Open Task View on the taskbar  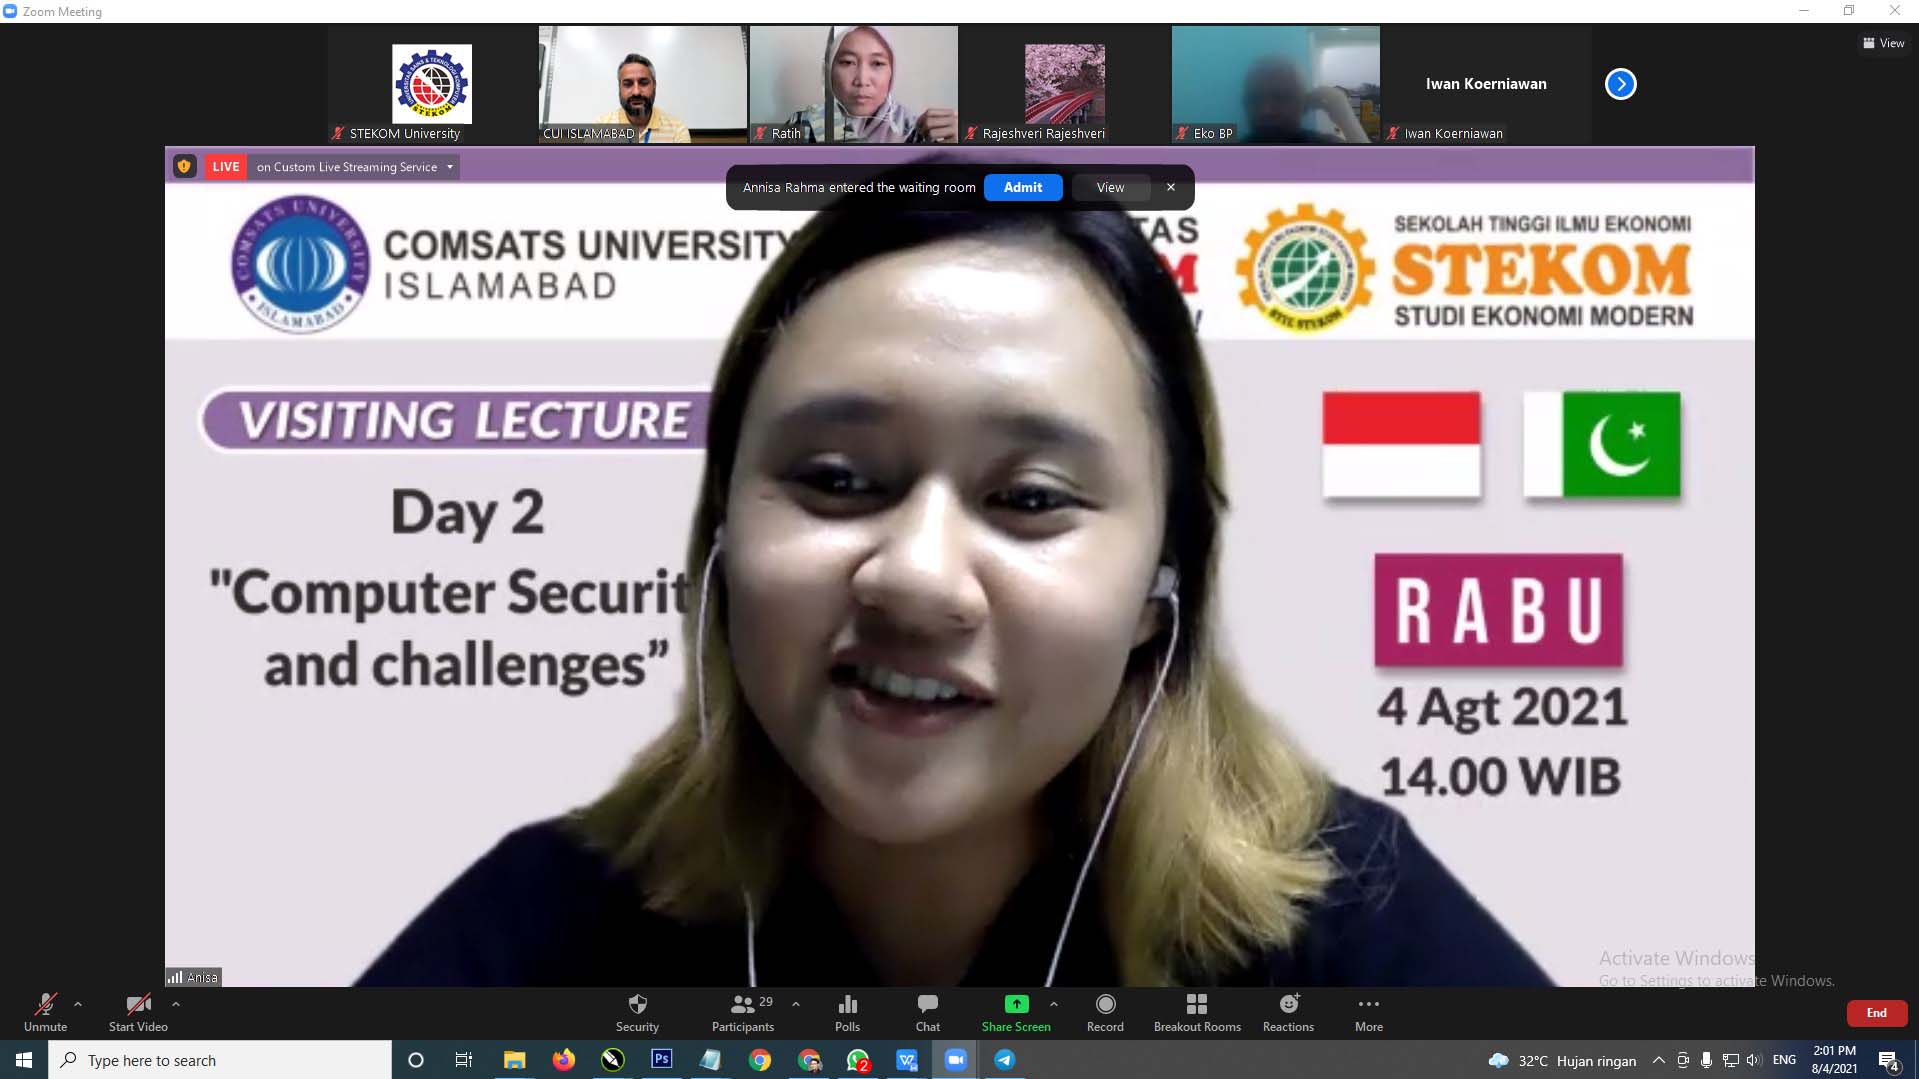coord(464,1060)
